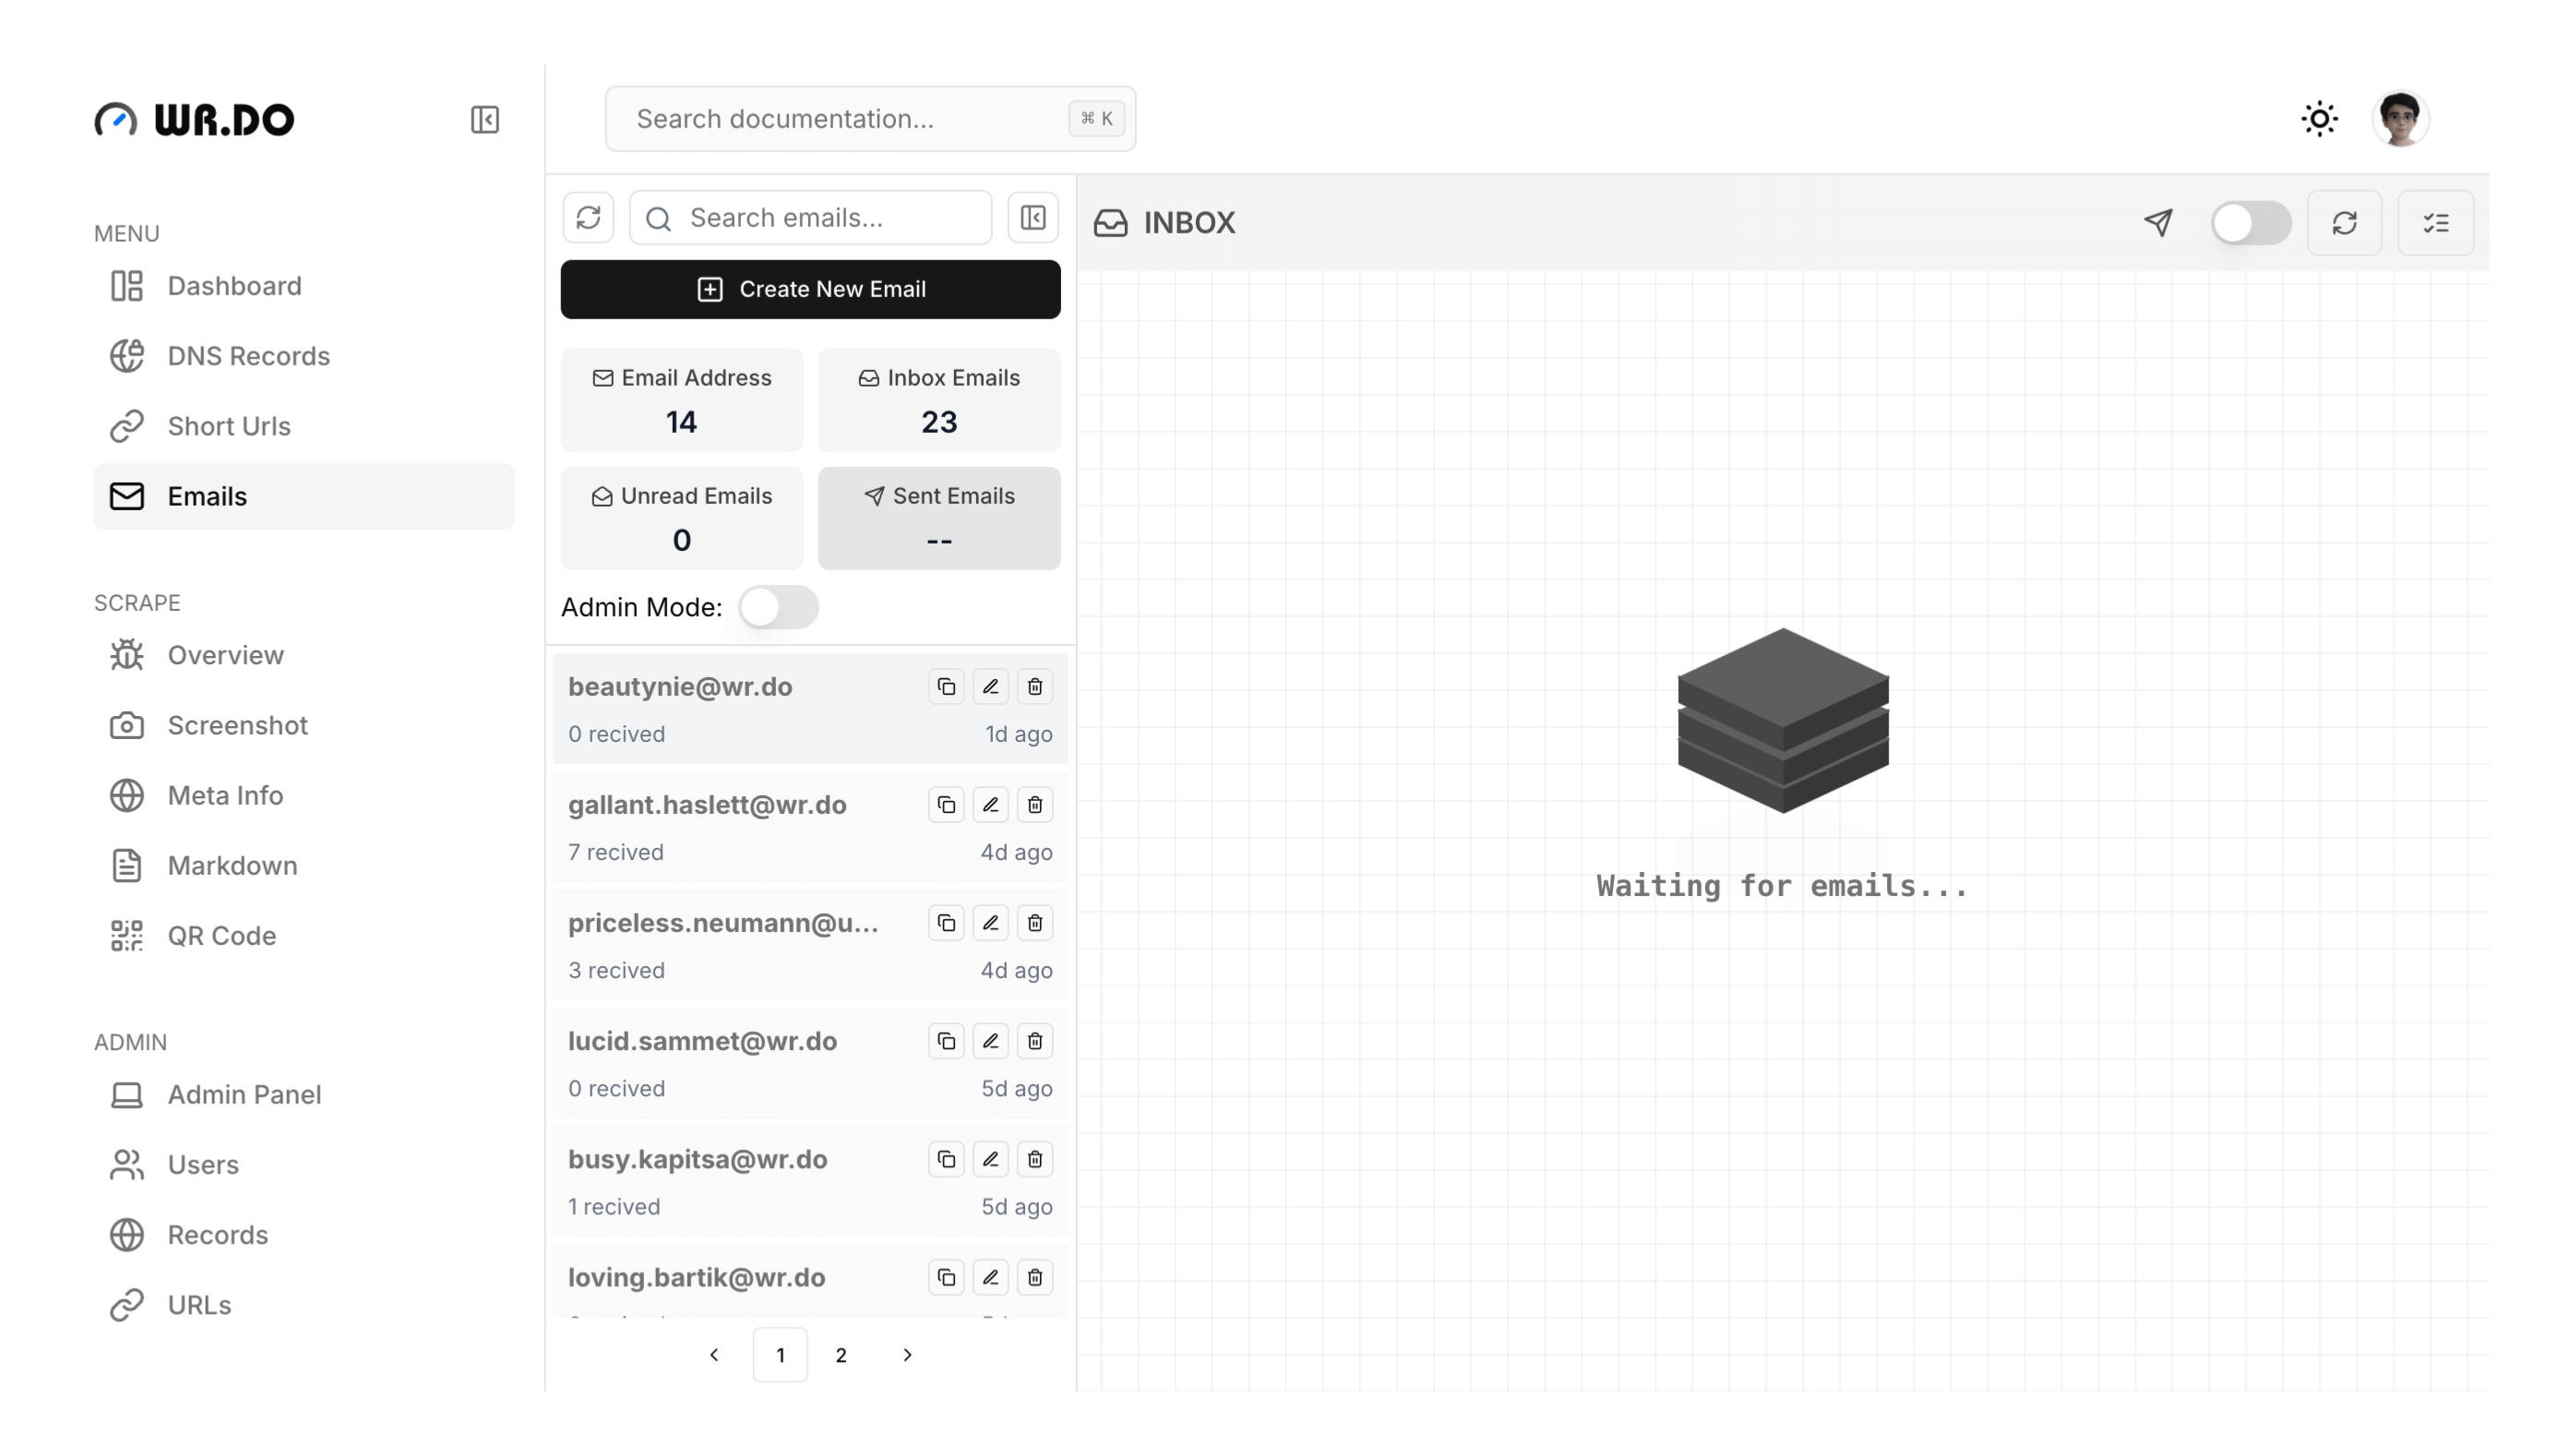Image resolution: width=2554 pixels, height=1456 pixels.
Task: Copy the beautynie@wr.do address
Action: point(946,687)
